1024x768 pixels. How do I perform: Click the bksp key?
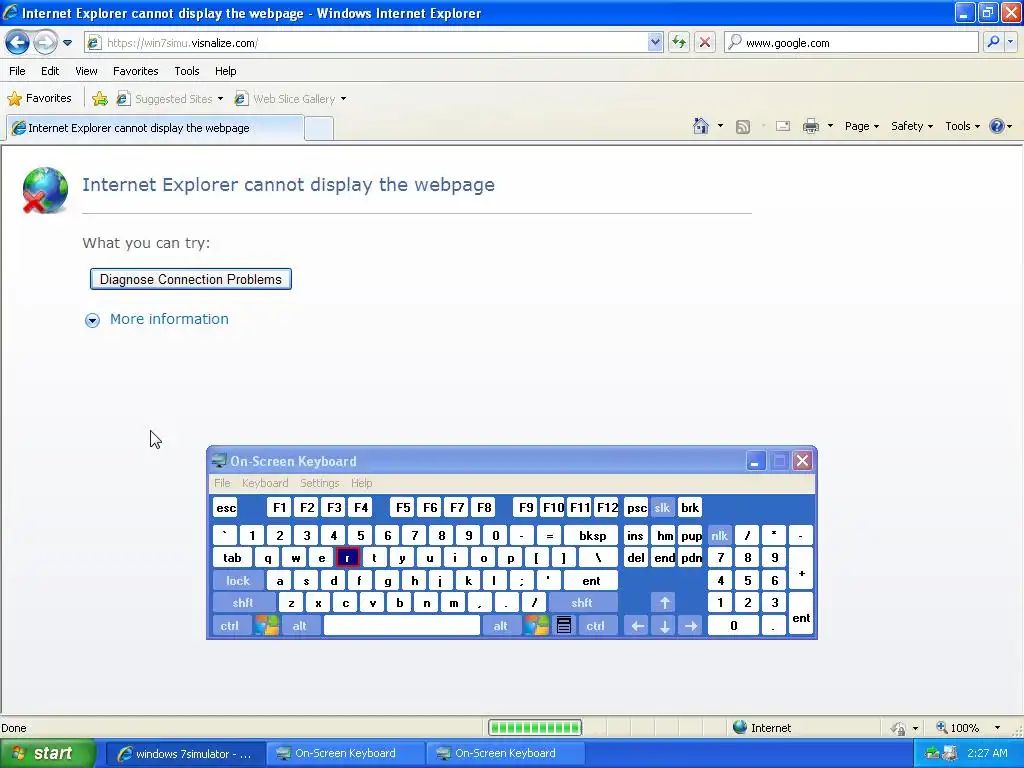click(x=592, y=536)
